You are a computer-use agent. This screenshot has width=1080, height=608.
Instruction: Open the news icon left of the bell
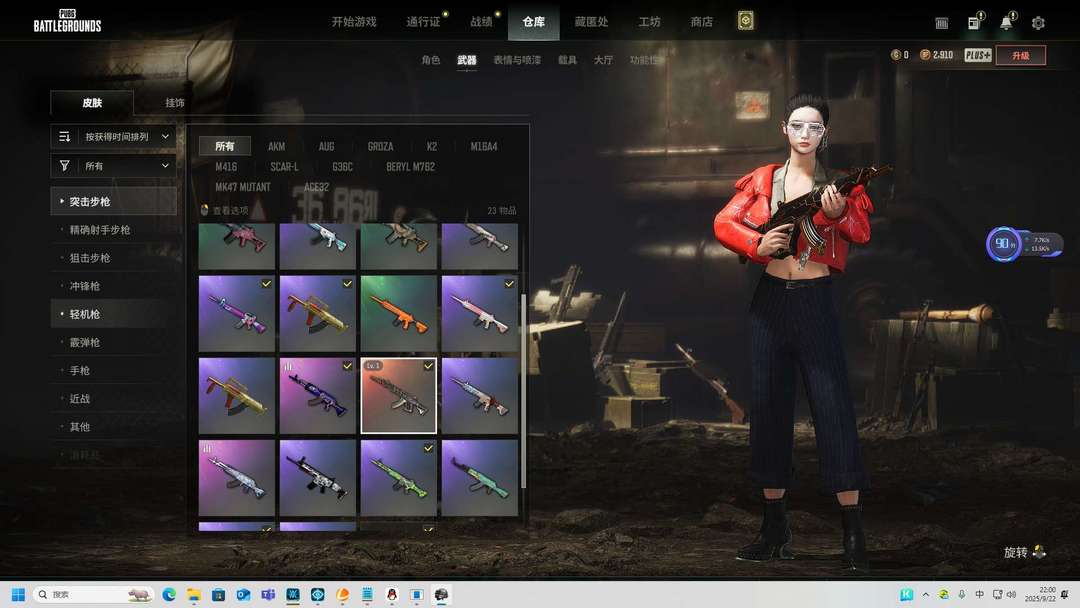point(974,23)
